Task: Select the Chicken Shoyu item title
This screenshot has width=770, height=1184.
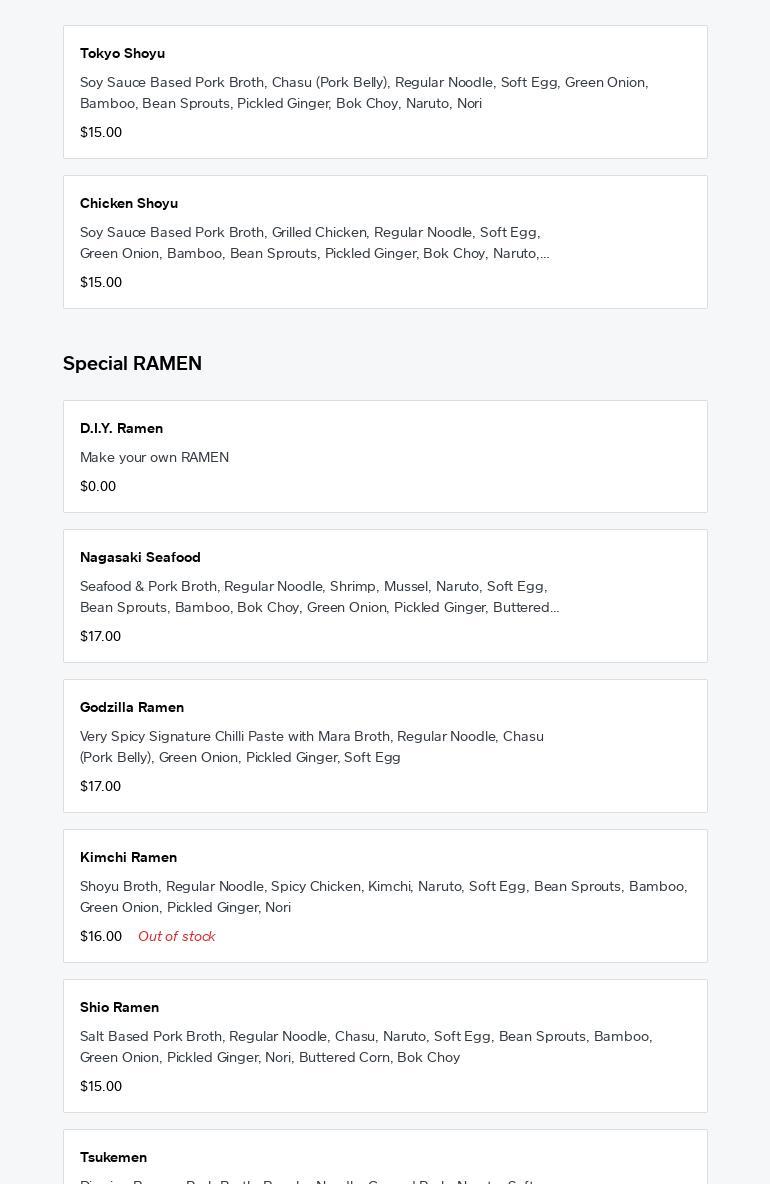Action: pyautogui.click(x=129, y=203)
